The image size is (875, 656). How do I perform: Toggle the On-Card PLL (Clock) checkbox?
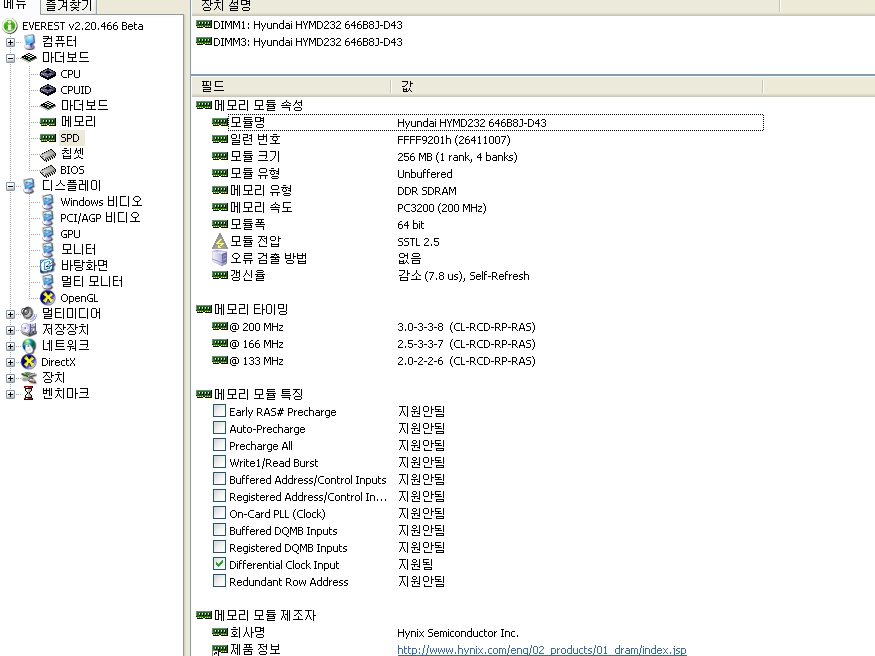(x=220, y=513)
